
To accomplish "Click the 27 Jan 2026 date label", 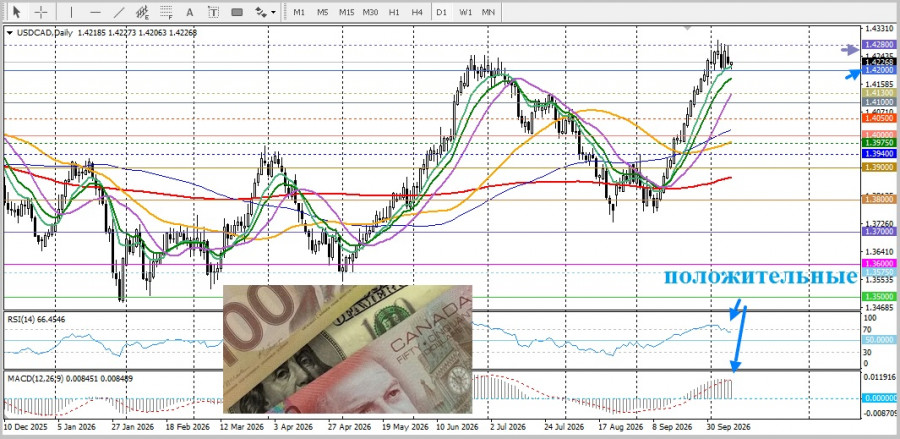I will click(133, 428).
